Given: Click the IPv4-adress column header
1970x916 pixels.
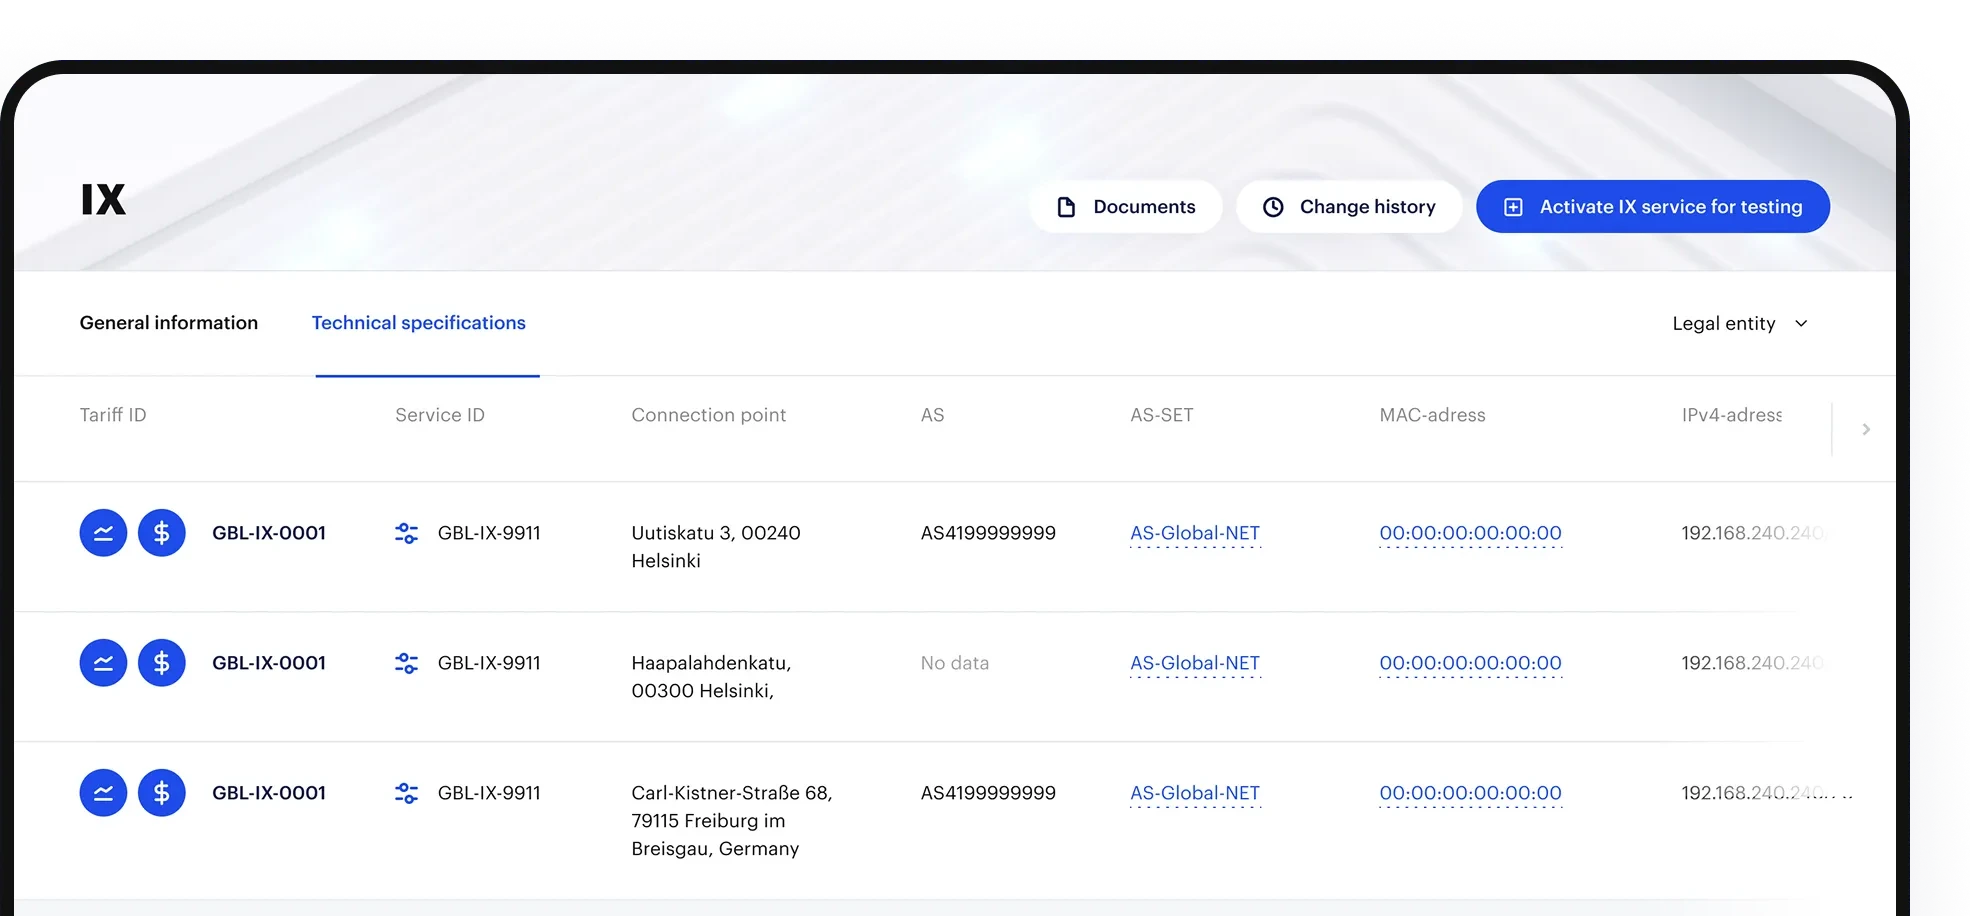Looking at the screenshot, I should (x=1732, y=415).
